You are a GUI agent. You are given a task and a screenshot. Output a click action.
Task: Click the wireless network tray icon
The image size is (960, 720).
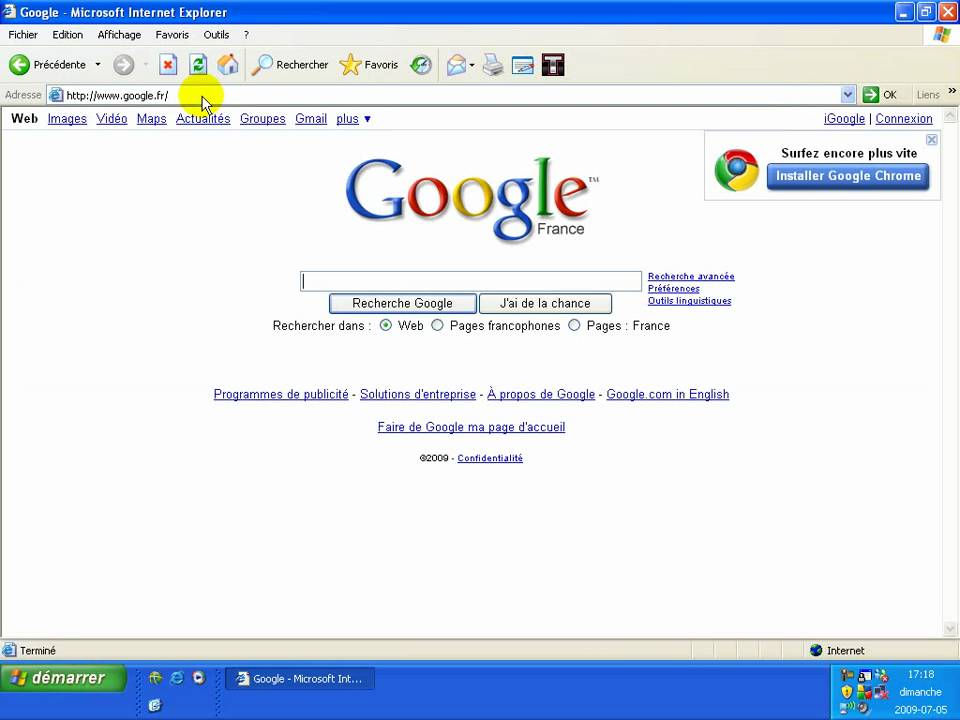847,708
